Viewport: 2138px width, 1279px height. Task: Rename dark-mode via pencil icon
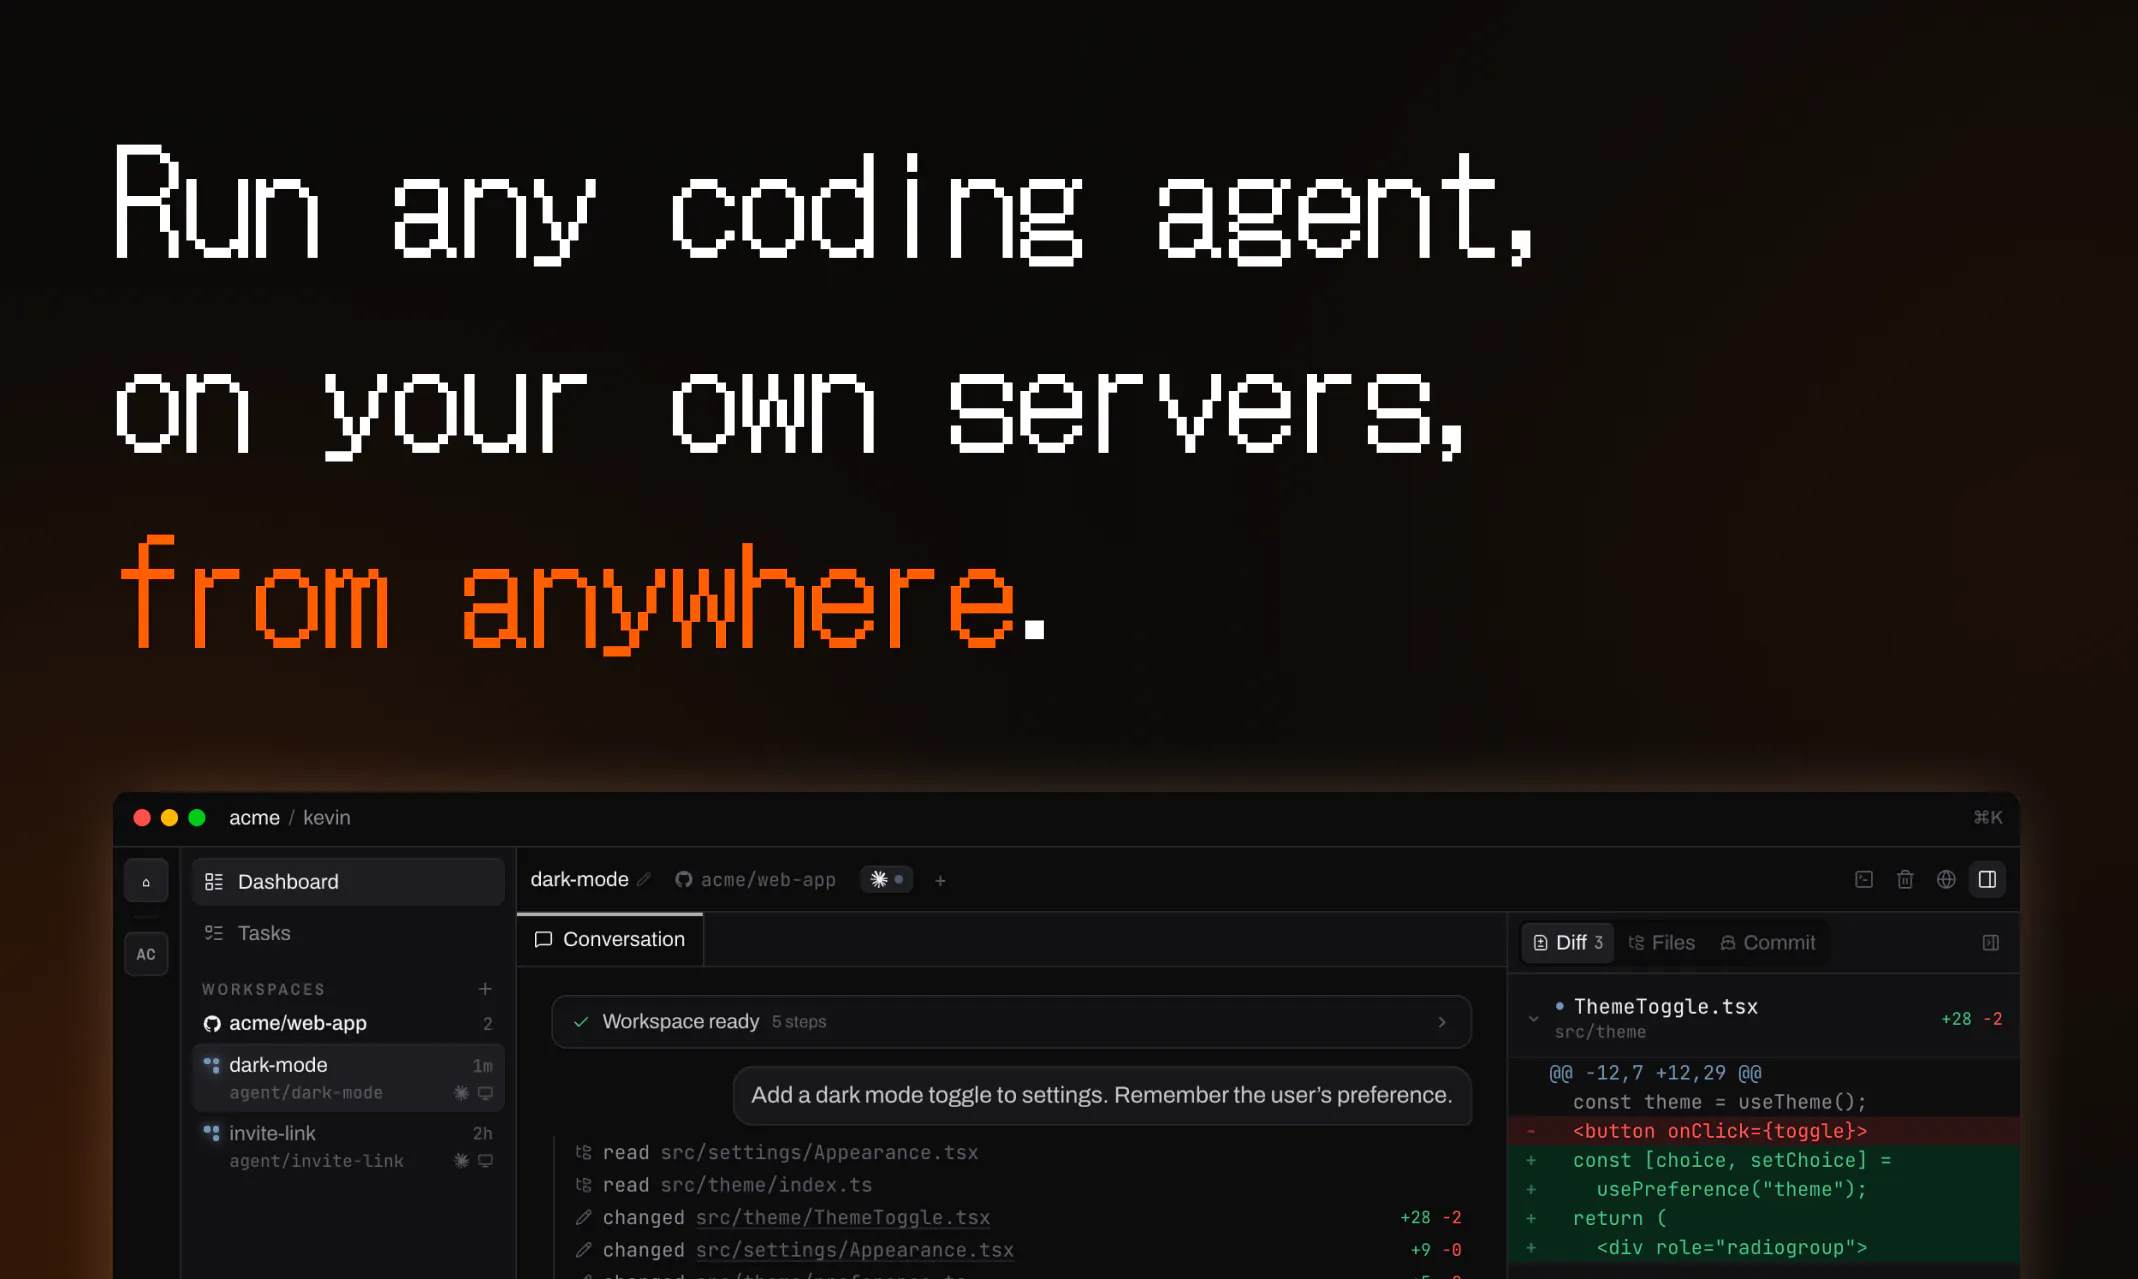[645, 880]
